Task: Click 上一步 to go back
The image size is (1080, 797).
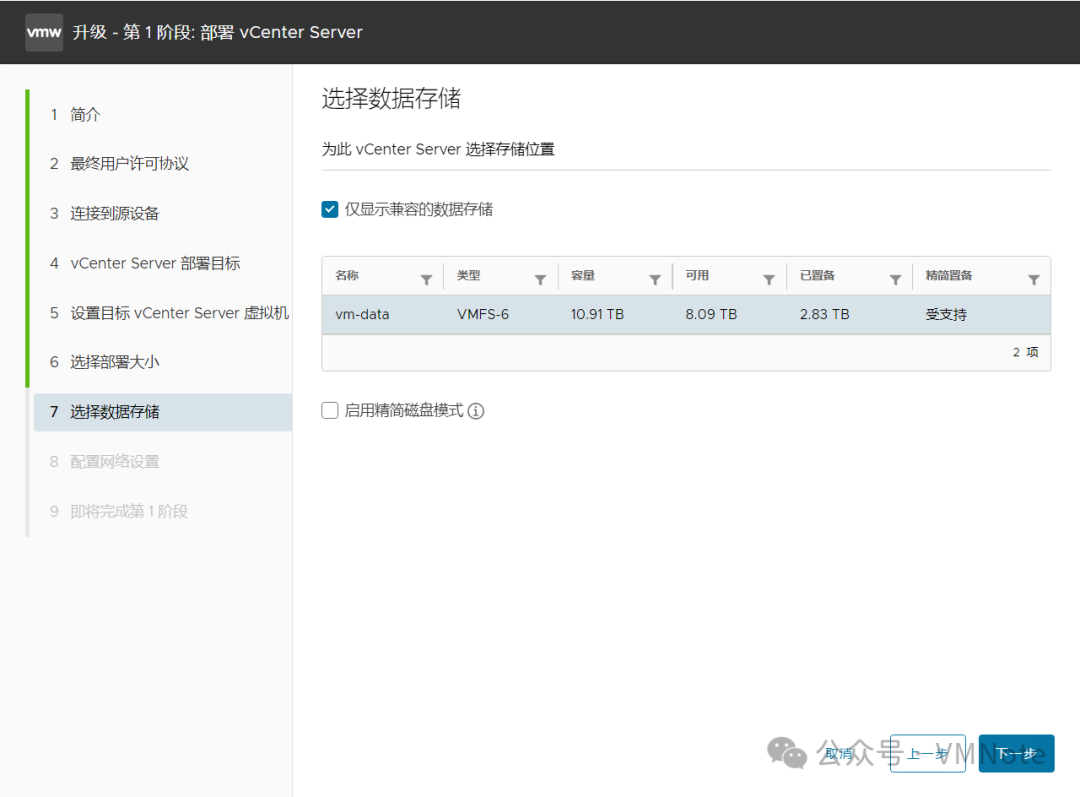Action: [x=928, y=754]
